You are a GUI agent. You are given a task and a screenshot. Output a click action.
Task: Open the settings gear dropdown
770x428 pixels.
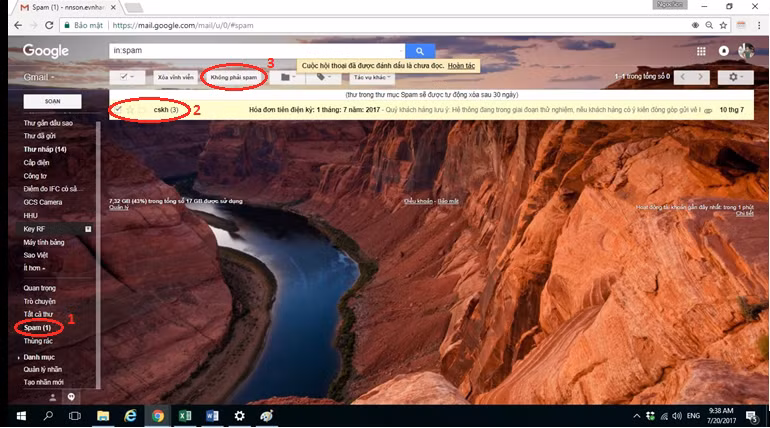(738, 76)
